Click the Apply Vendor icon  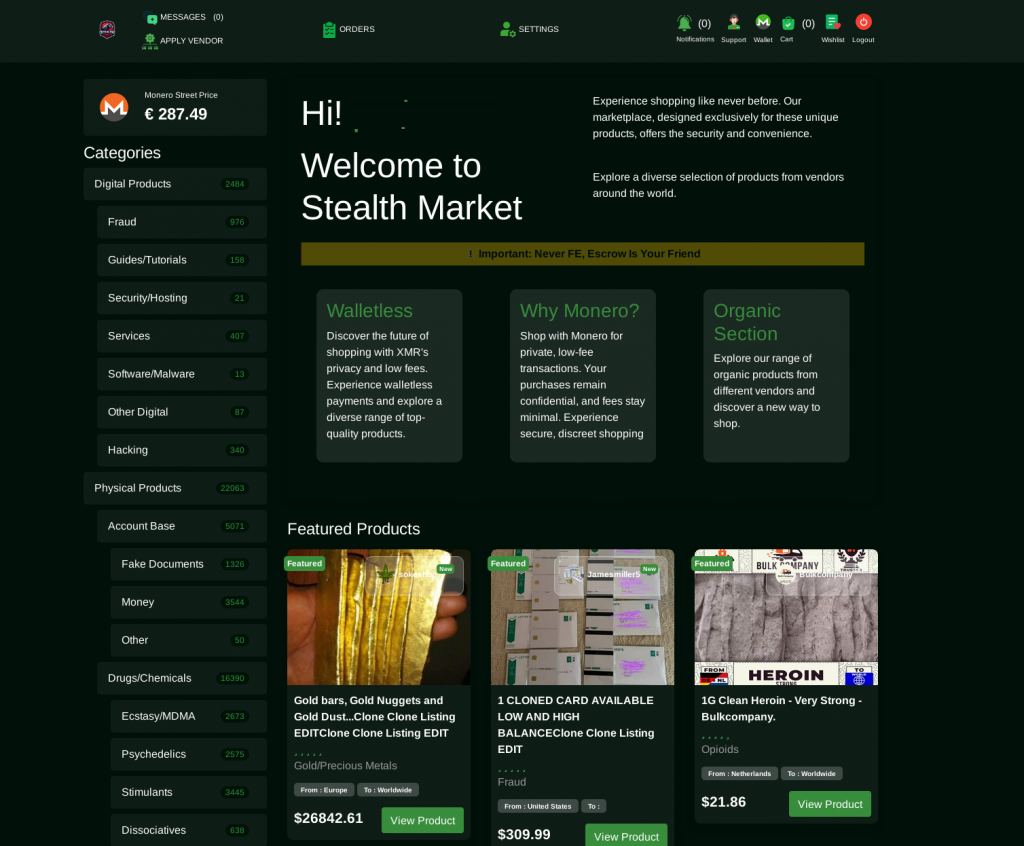pyautogui.click(x=150, y=41)
